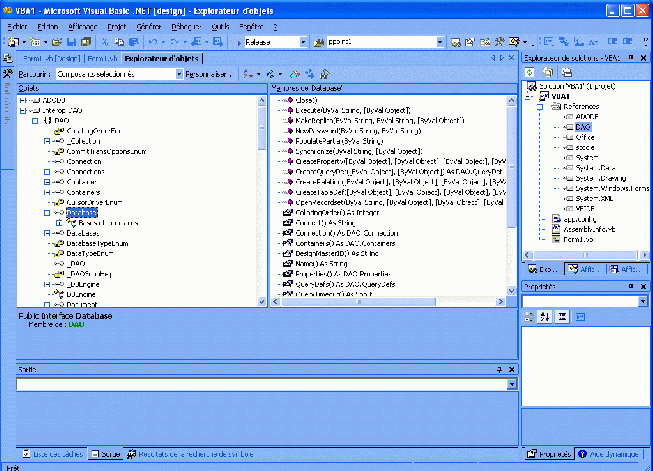The image size is (653, 471).
Task: Click the Find in Files binoculars icon
Action: pyautogui.click(x=319, y=42)
